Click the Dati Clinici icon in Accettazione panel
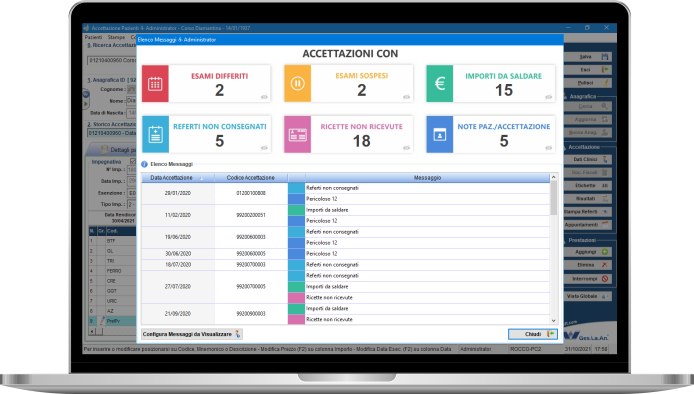 click(605, 159)
